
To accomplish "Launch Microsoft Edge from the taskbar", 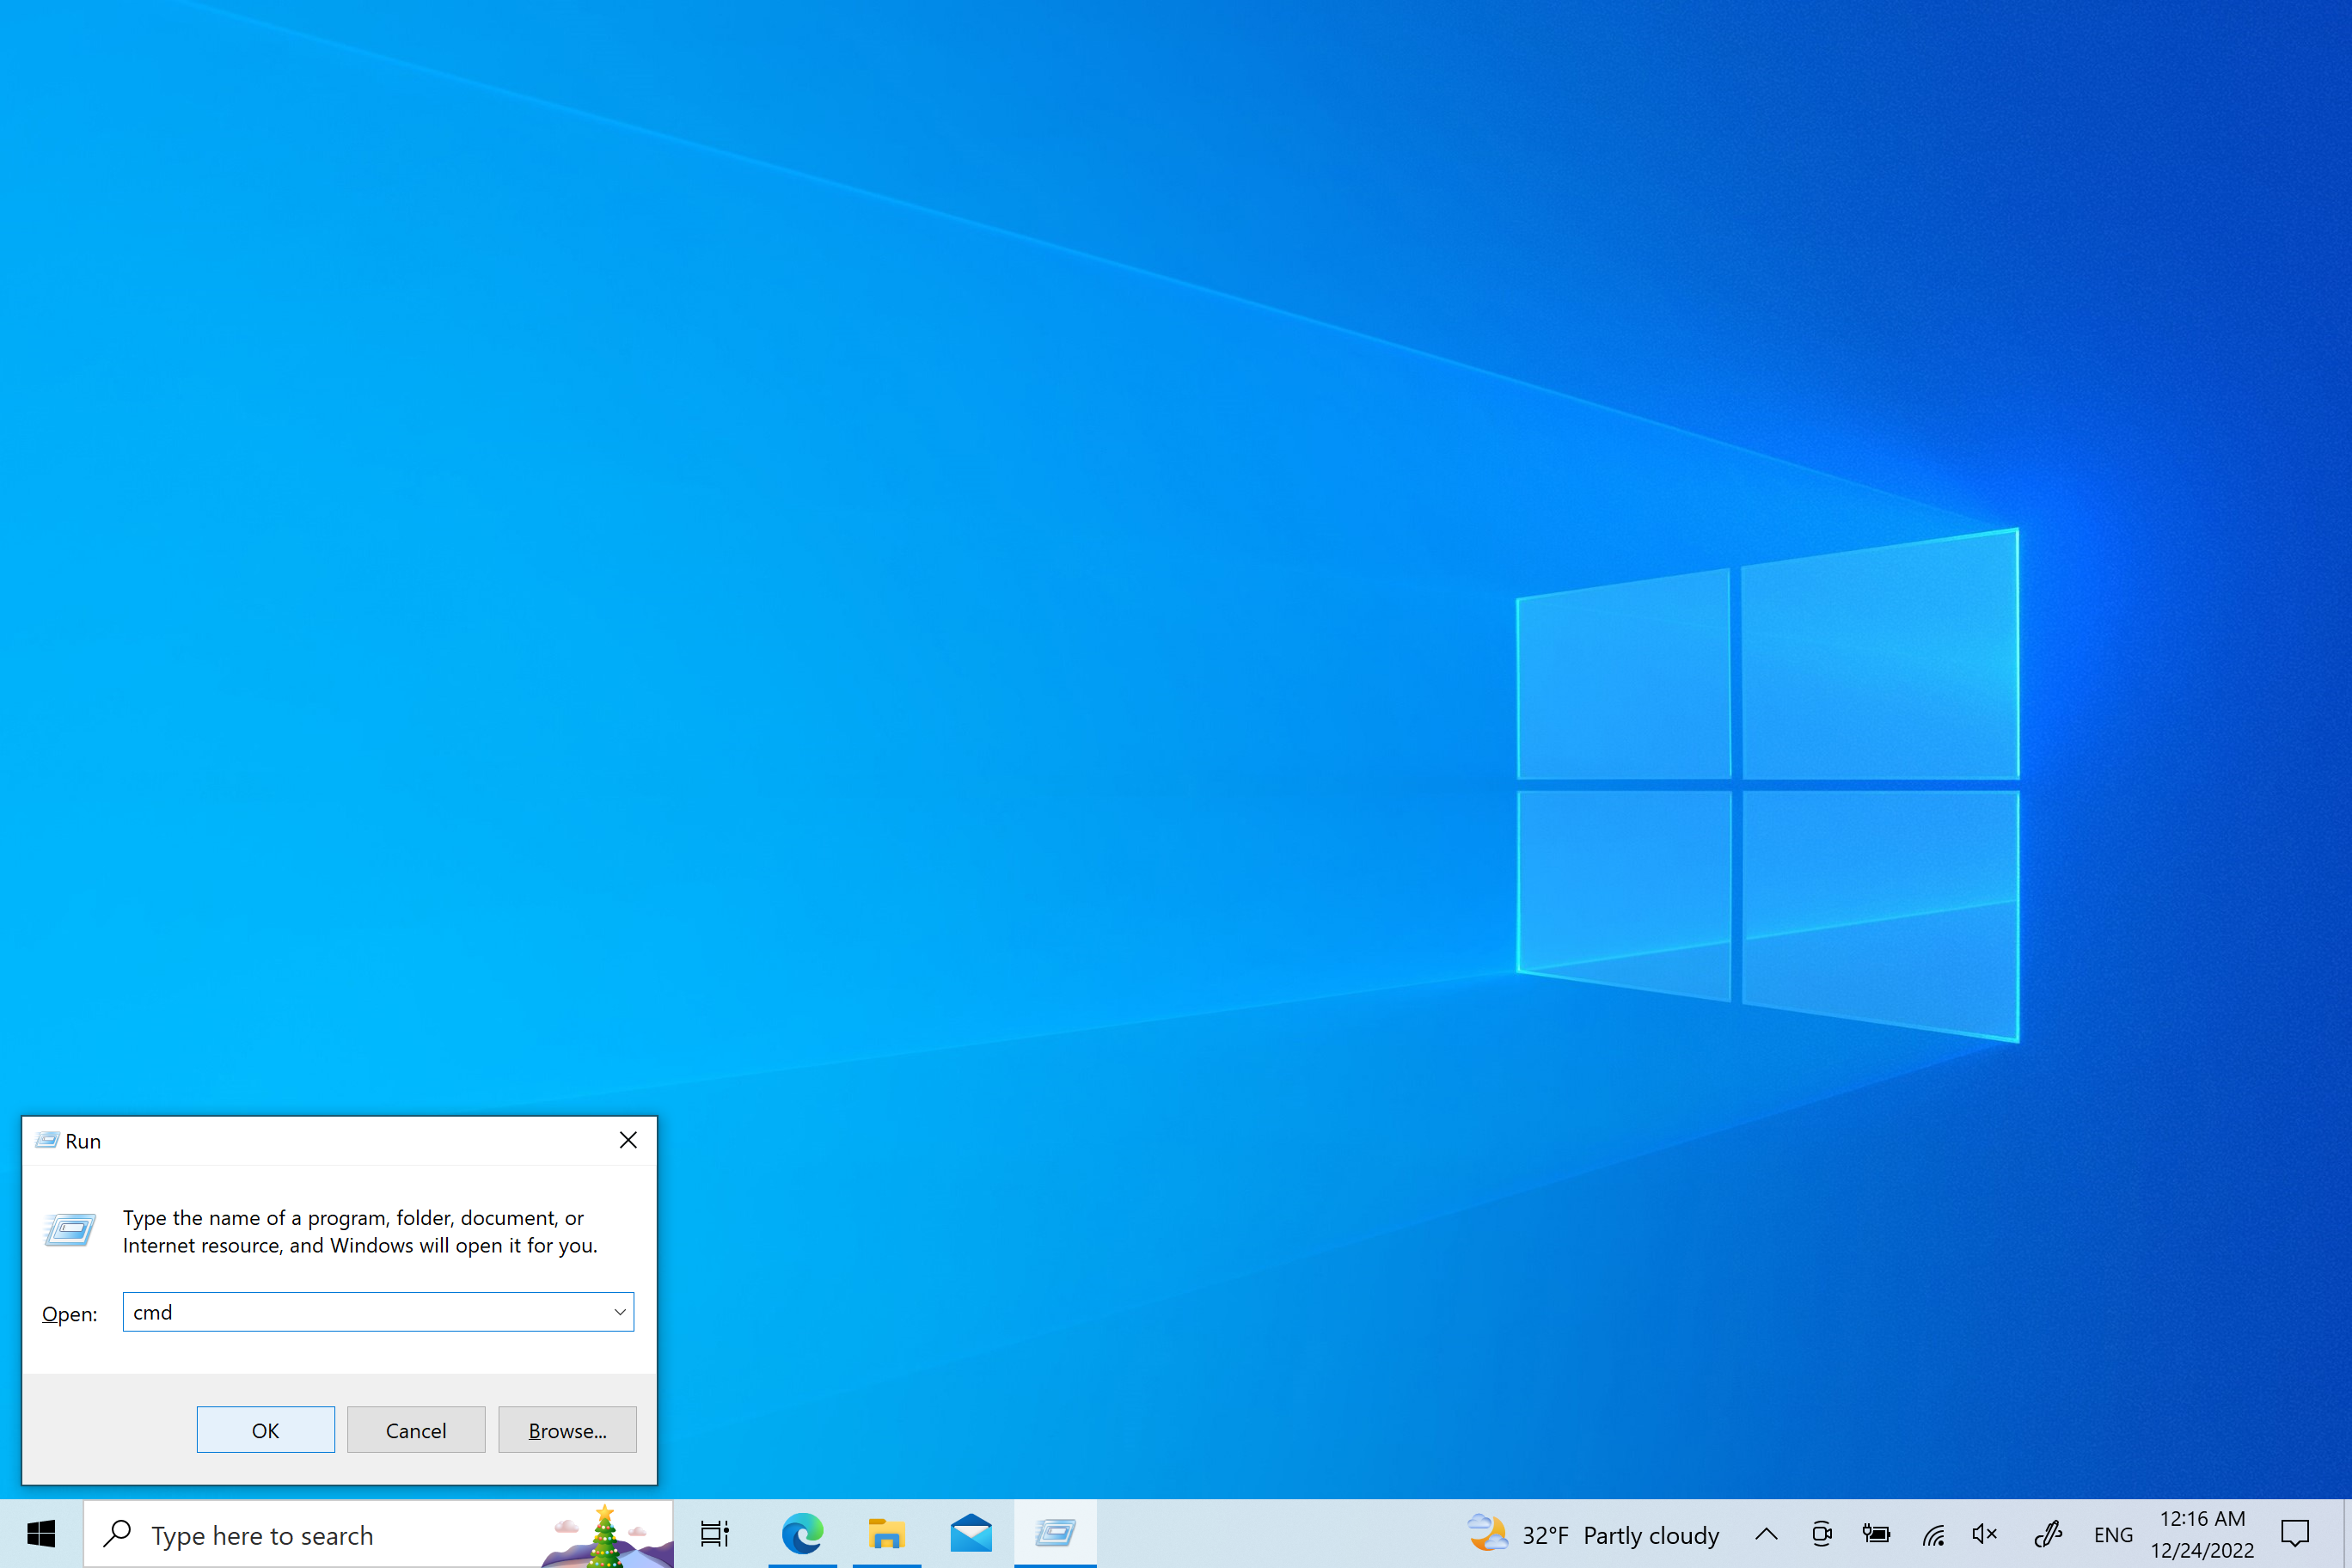I will pos(802,1533).
